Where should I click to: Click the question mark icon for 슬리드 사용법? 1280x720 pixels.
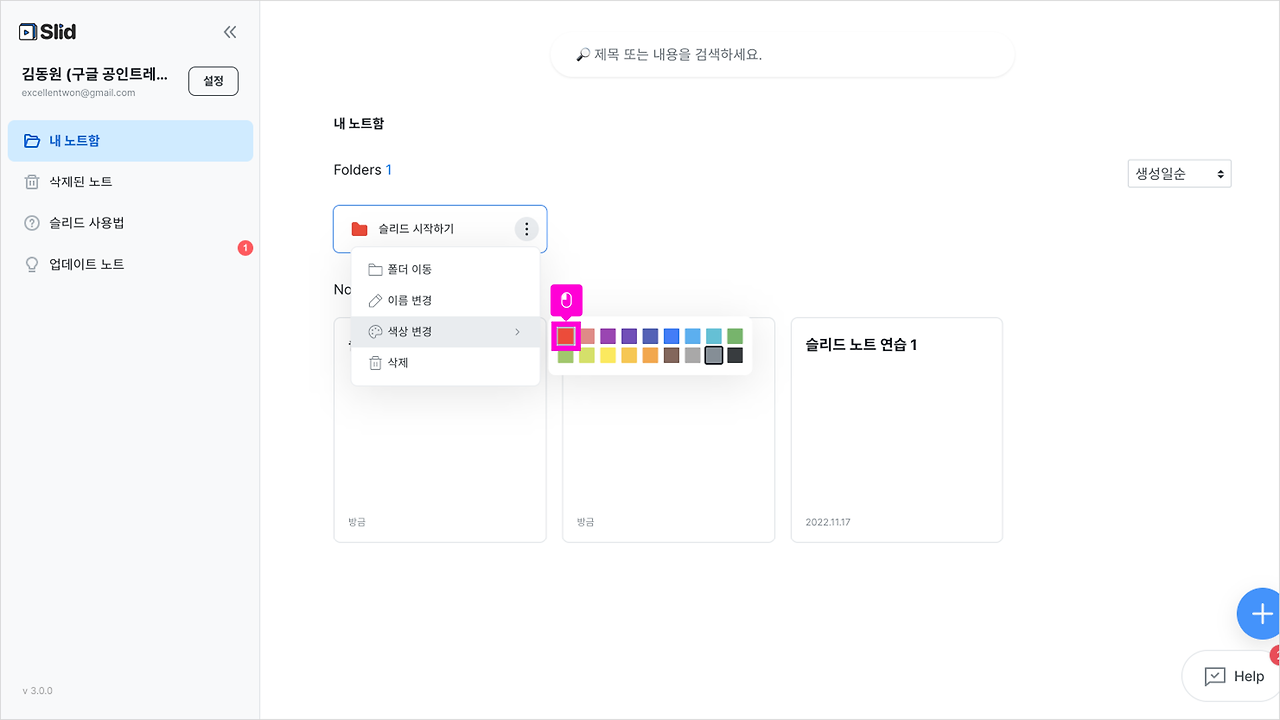point(30,222)
